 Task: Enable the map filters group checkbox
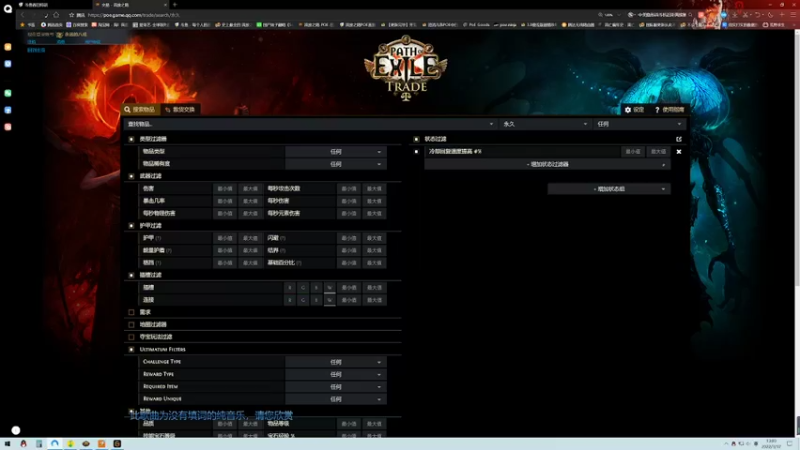pyautogui.click(x=131, y=324)
